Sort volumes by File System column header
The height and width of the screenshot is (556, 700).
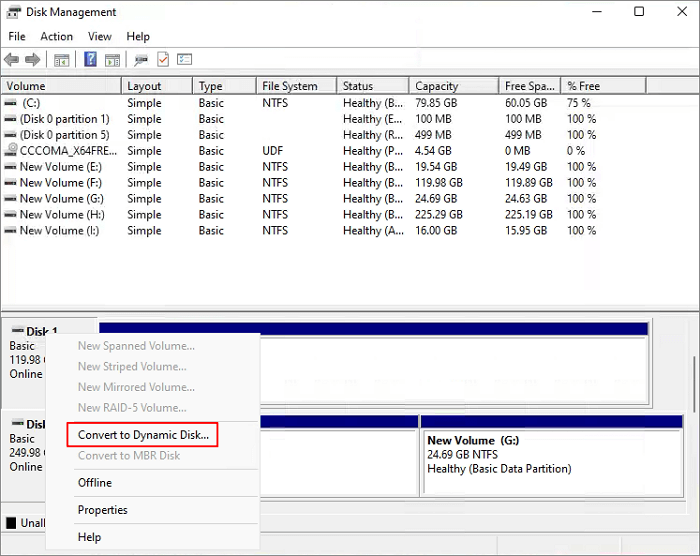click(x=290, y=86)
